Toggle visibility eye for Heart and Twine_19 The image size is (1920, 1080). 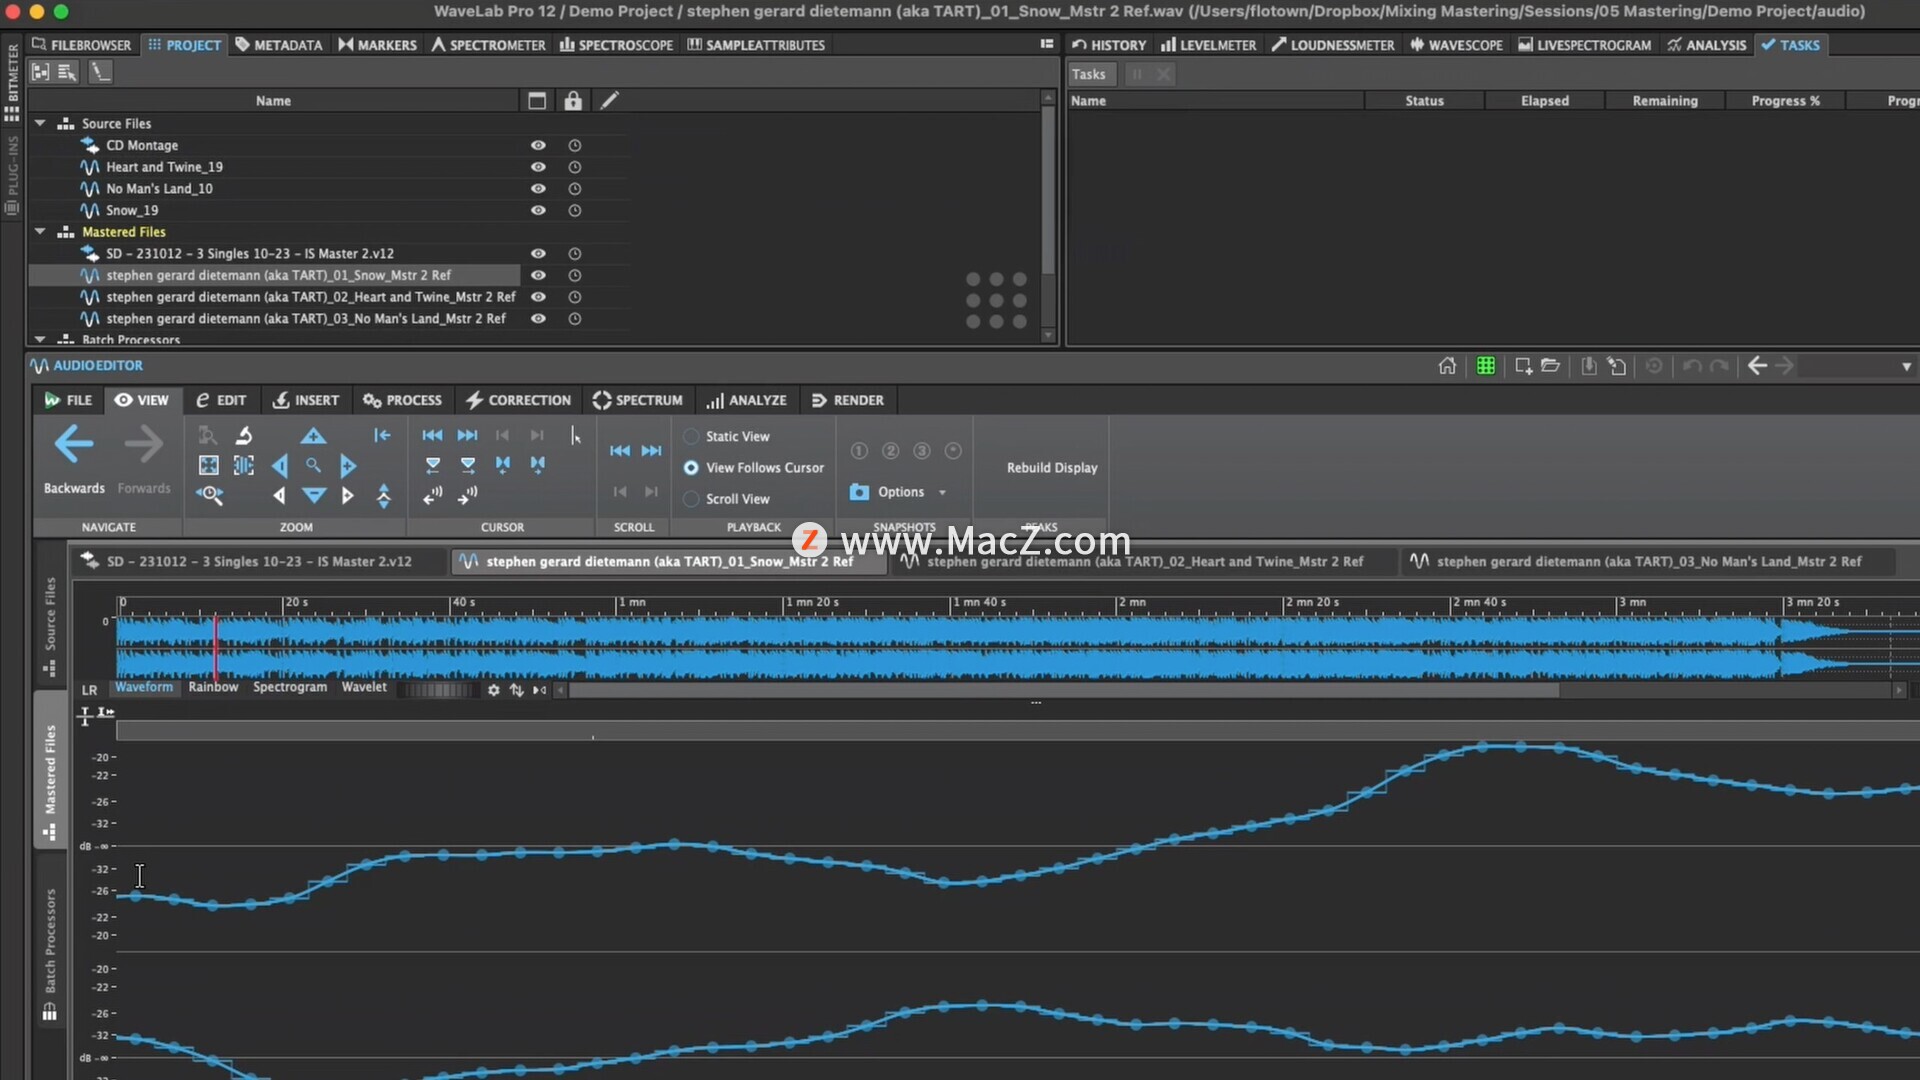tap(538, 167)
